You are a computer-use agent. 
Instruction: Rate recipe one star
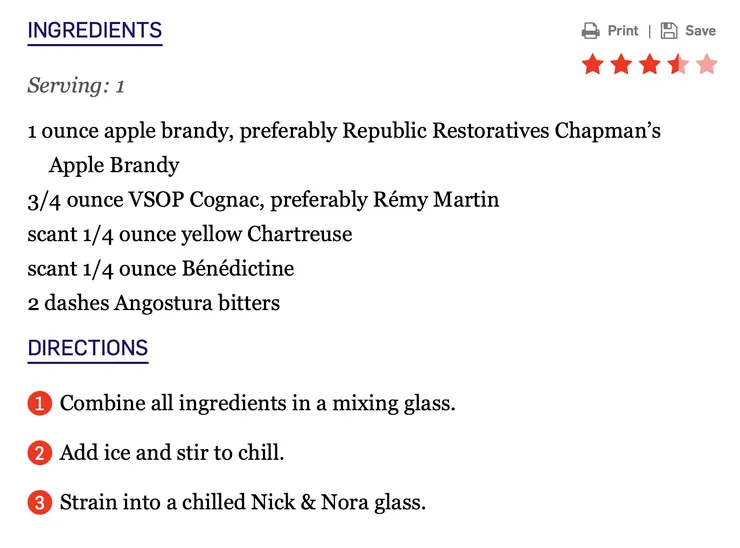pyautogui.click(x=592, y=65)
